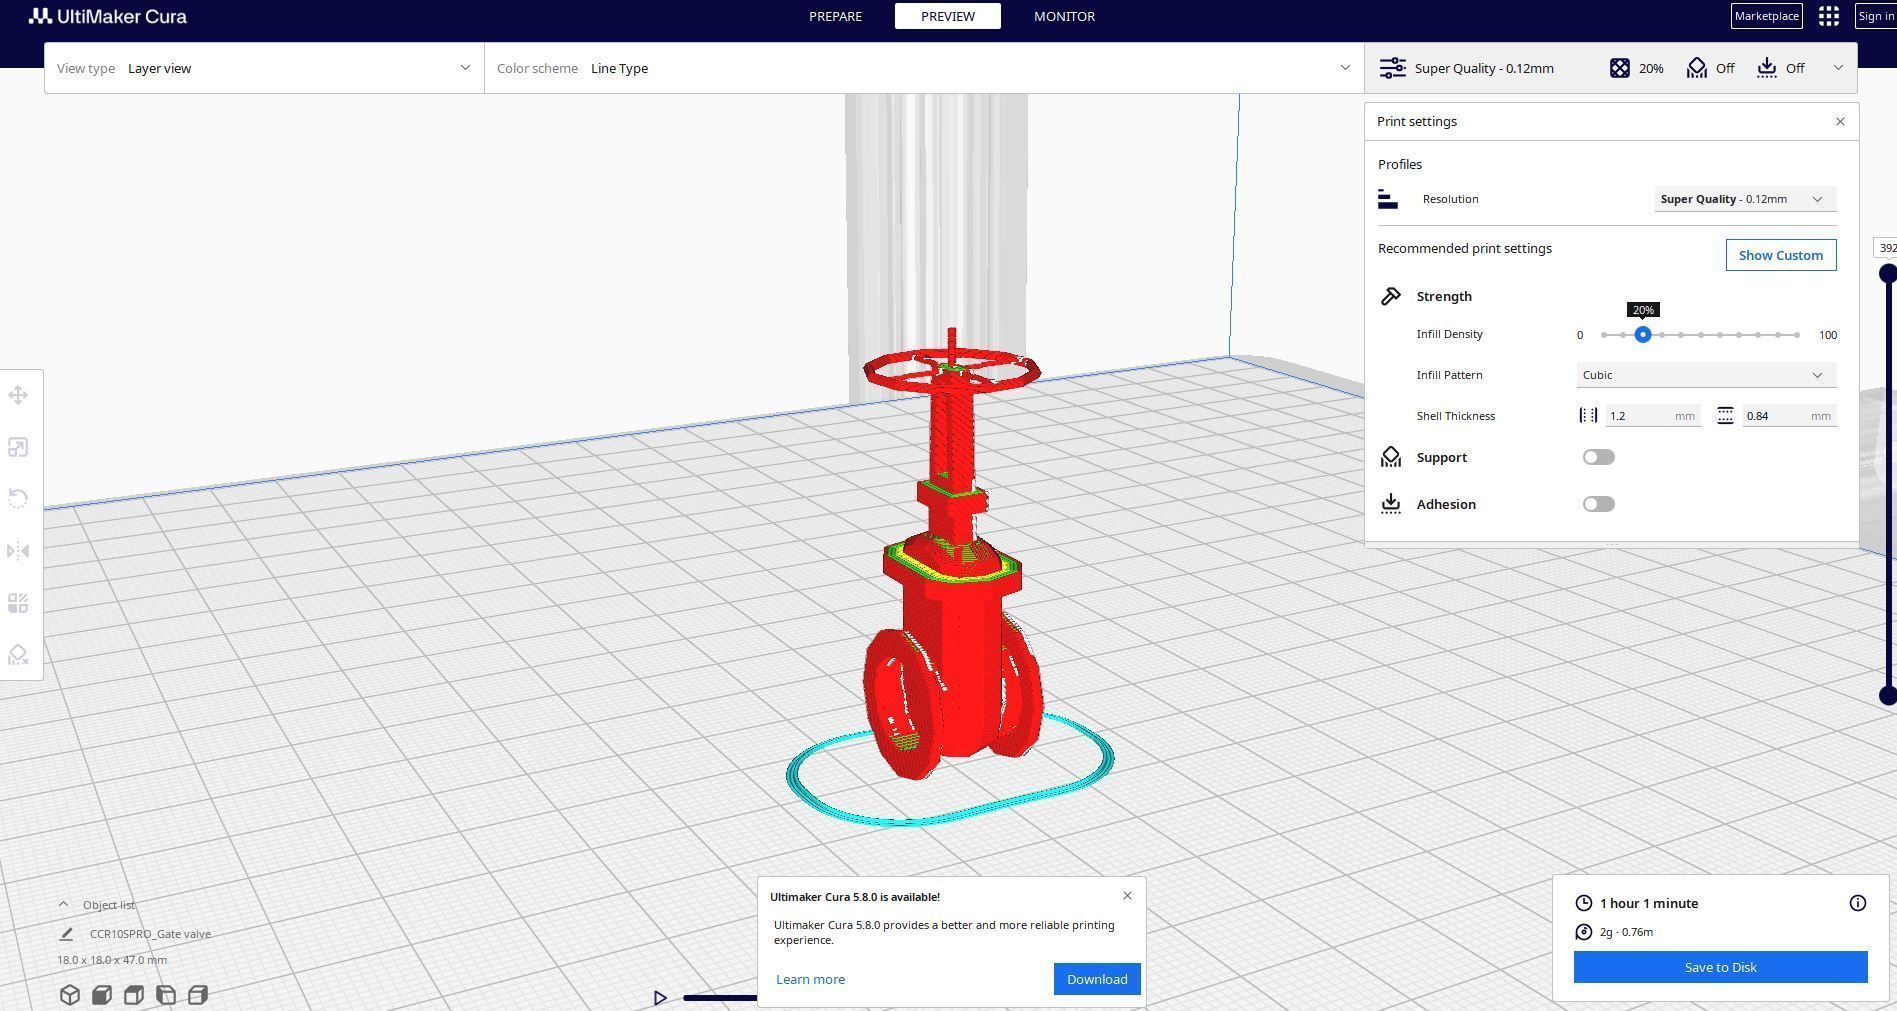
Task: Click the UltiMaker Cura logo
Action: [x=108, y=16]
